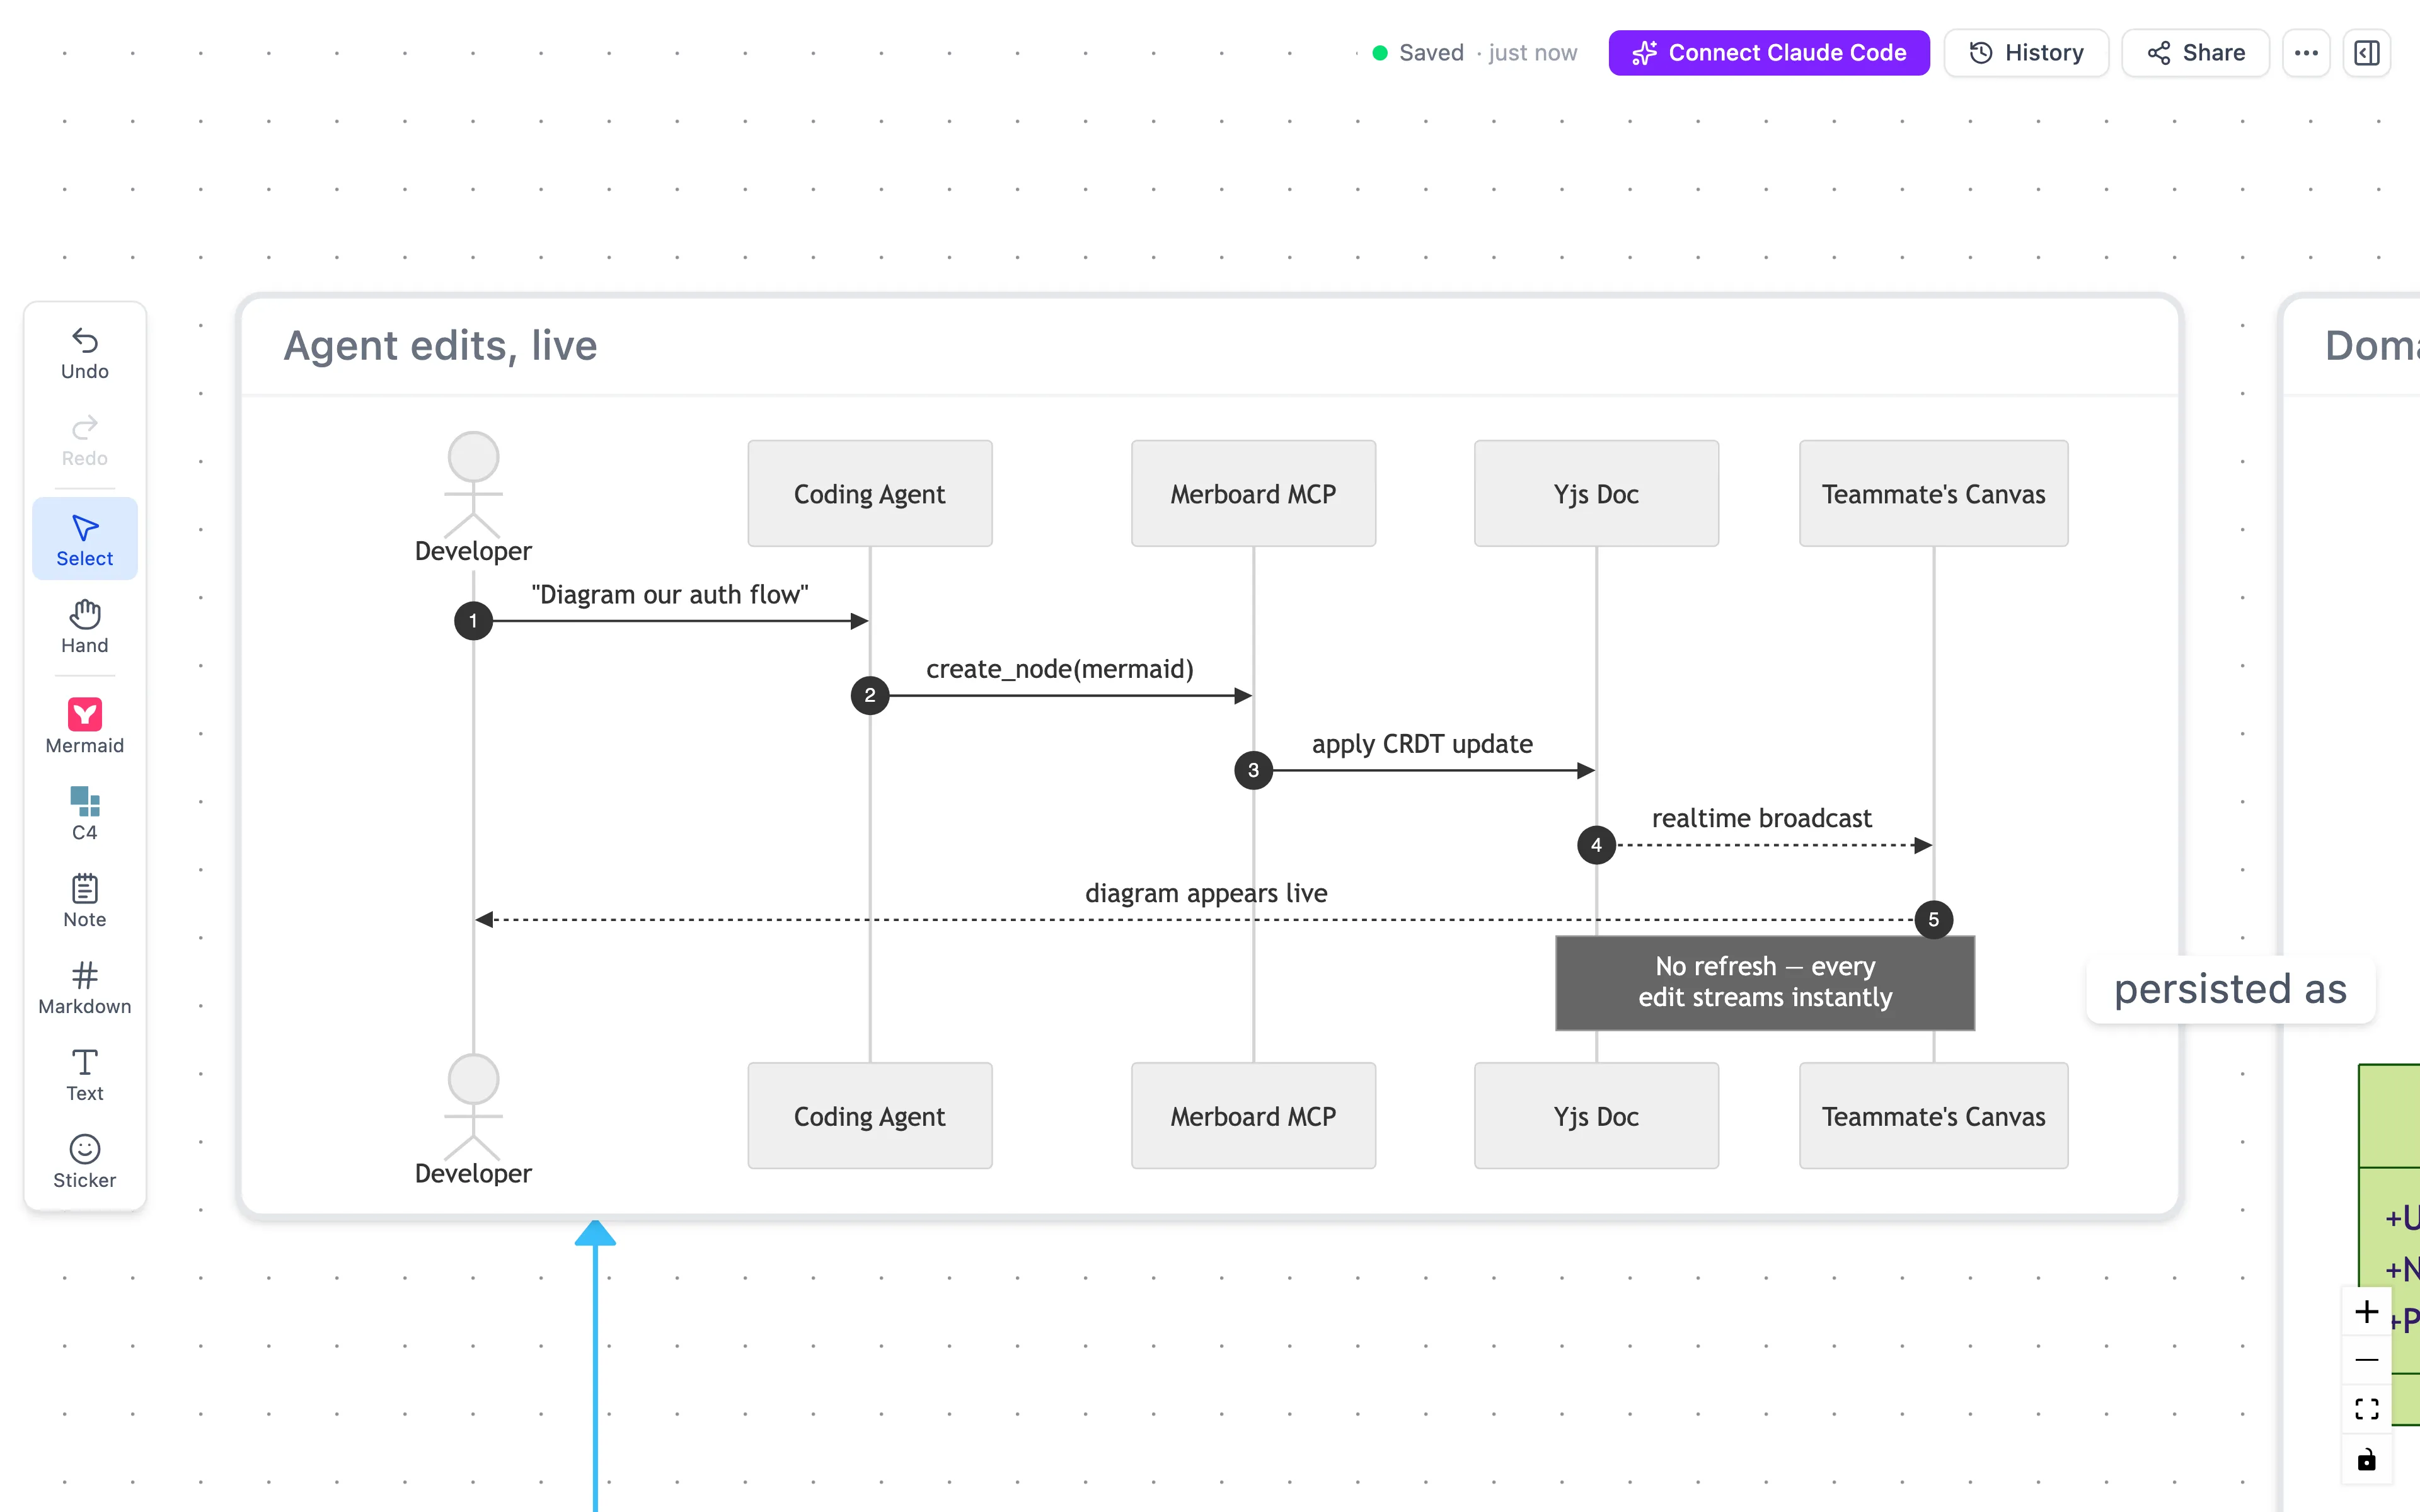Click the top Teammate's Canvas participant box
Viewport: 2420px width, 1512px height.
point(1933,494)
